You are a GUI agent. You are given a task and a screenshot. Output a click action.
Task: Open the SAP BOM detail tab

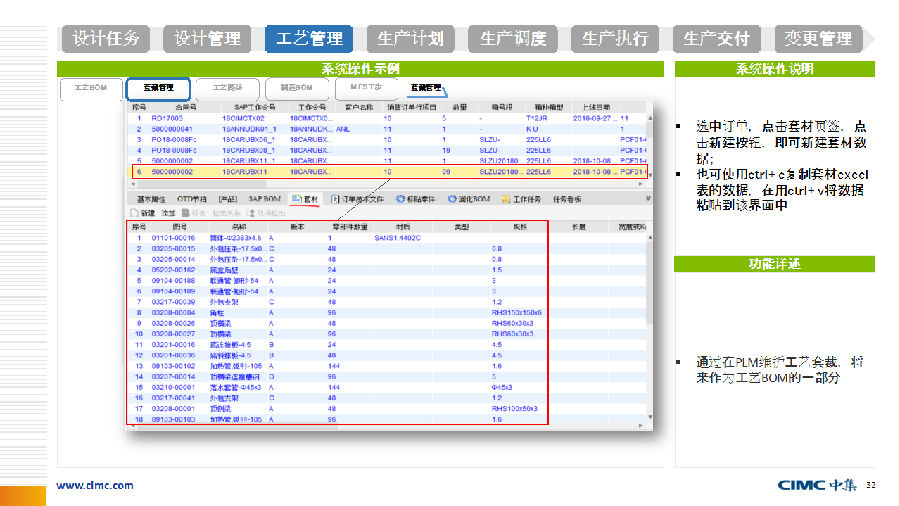pyautogui.click(x=264, y=199)
